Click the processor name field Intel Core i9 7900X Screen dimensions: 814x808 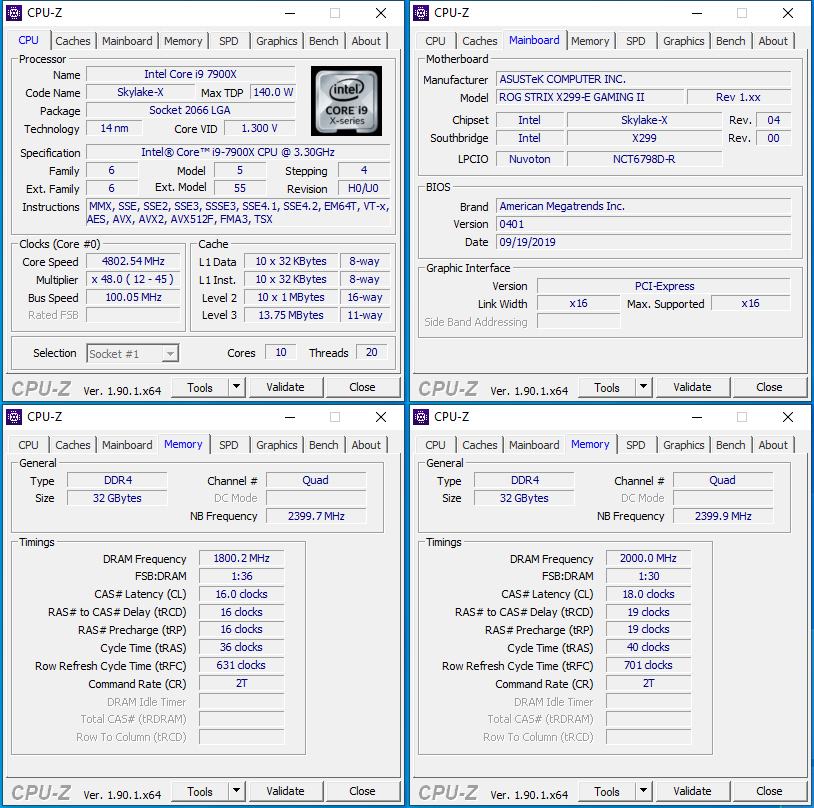[191, 74]
